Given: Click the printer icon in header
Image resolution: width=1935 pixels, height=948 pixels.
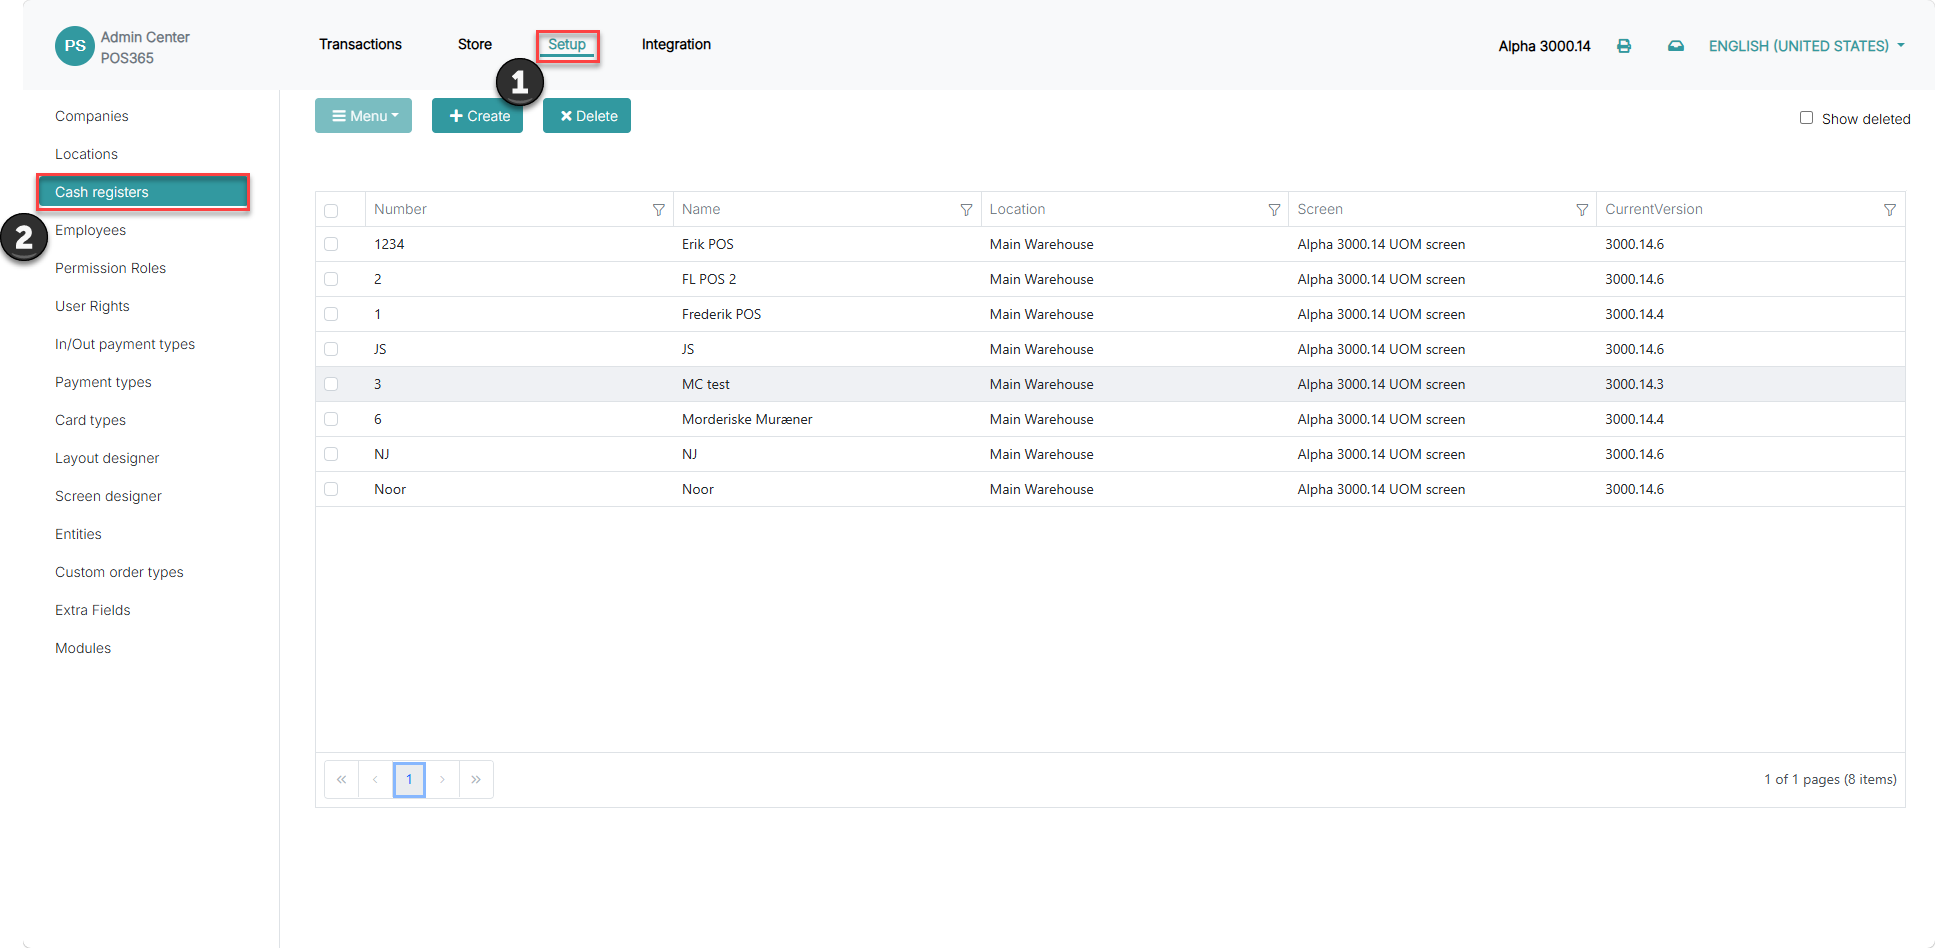Looking at the screenshot, I should pos(1624,46).
